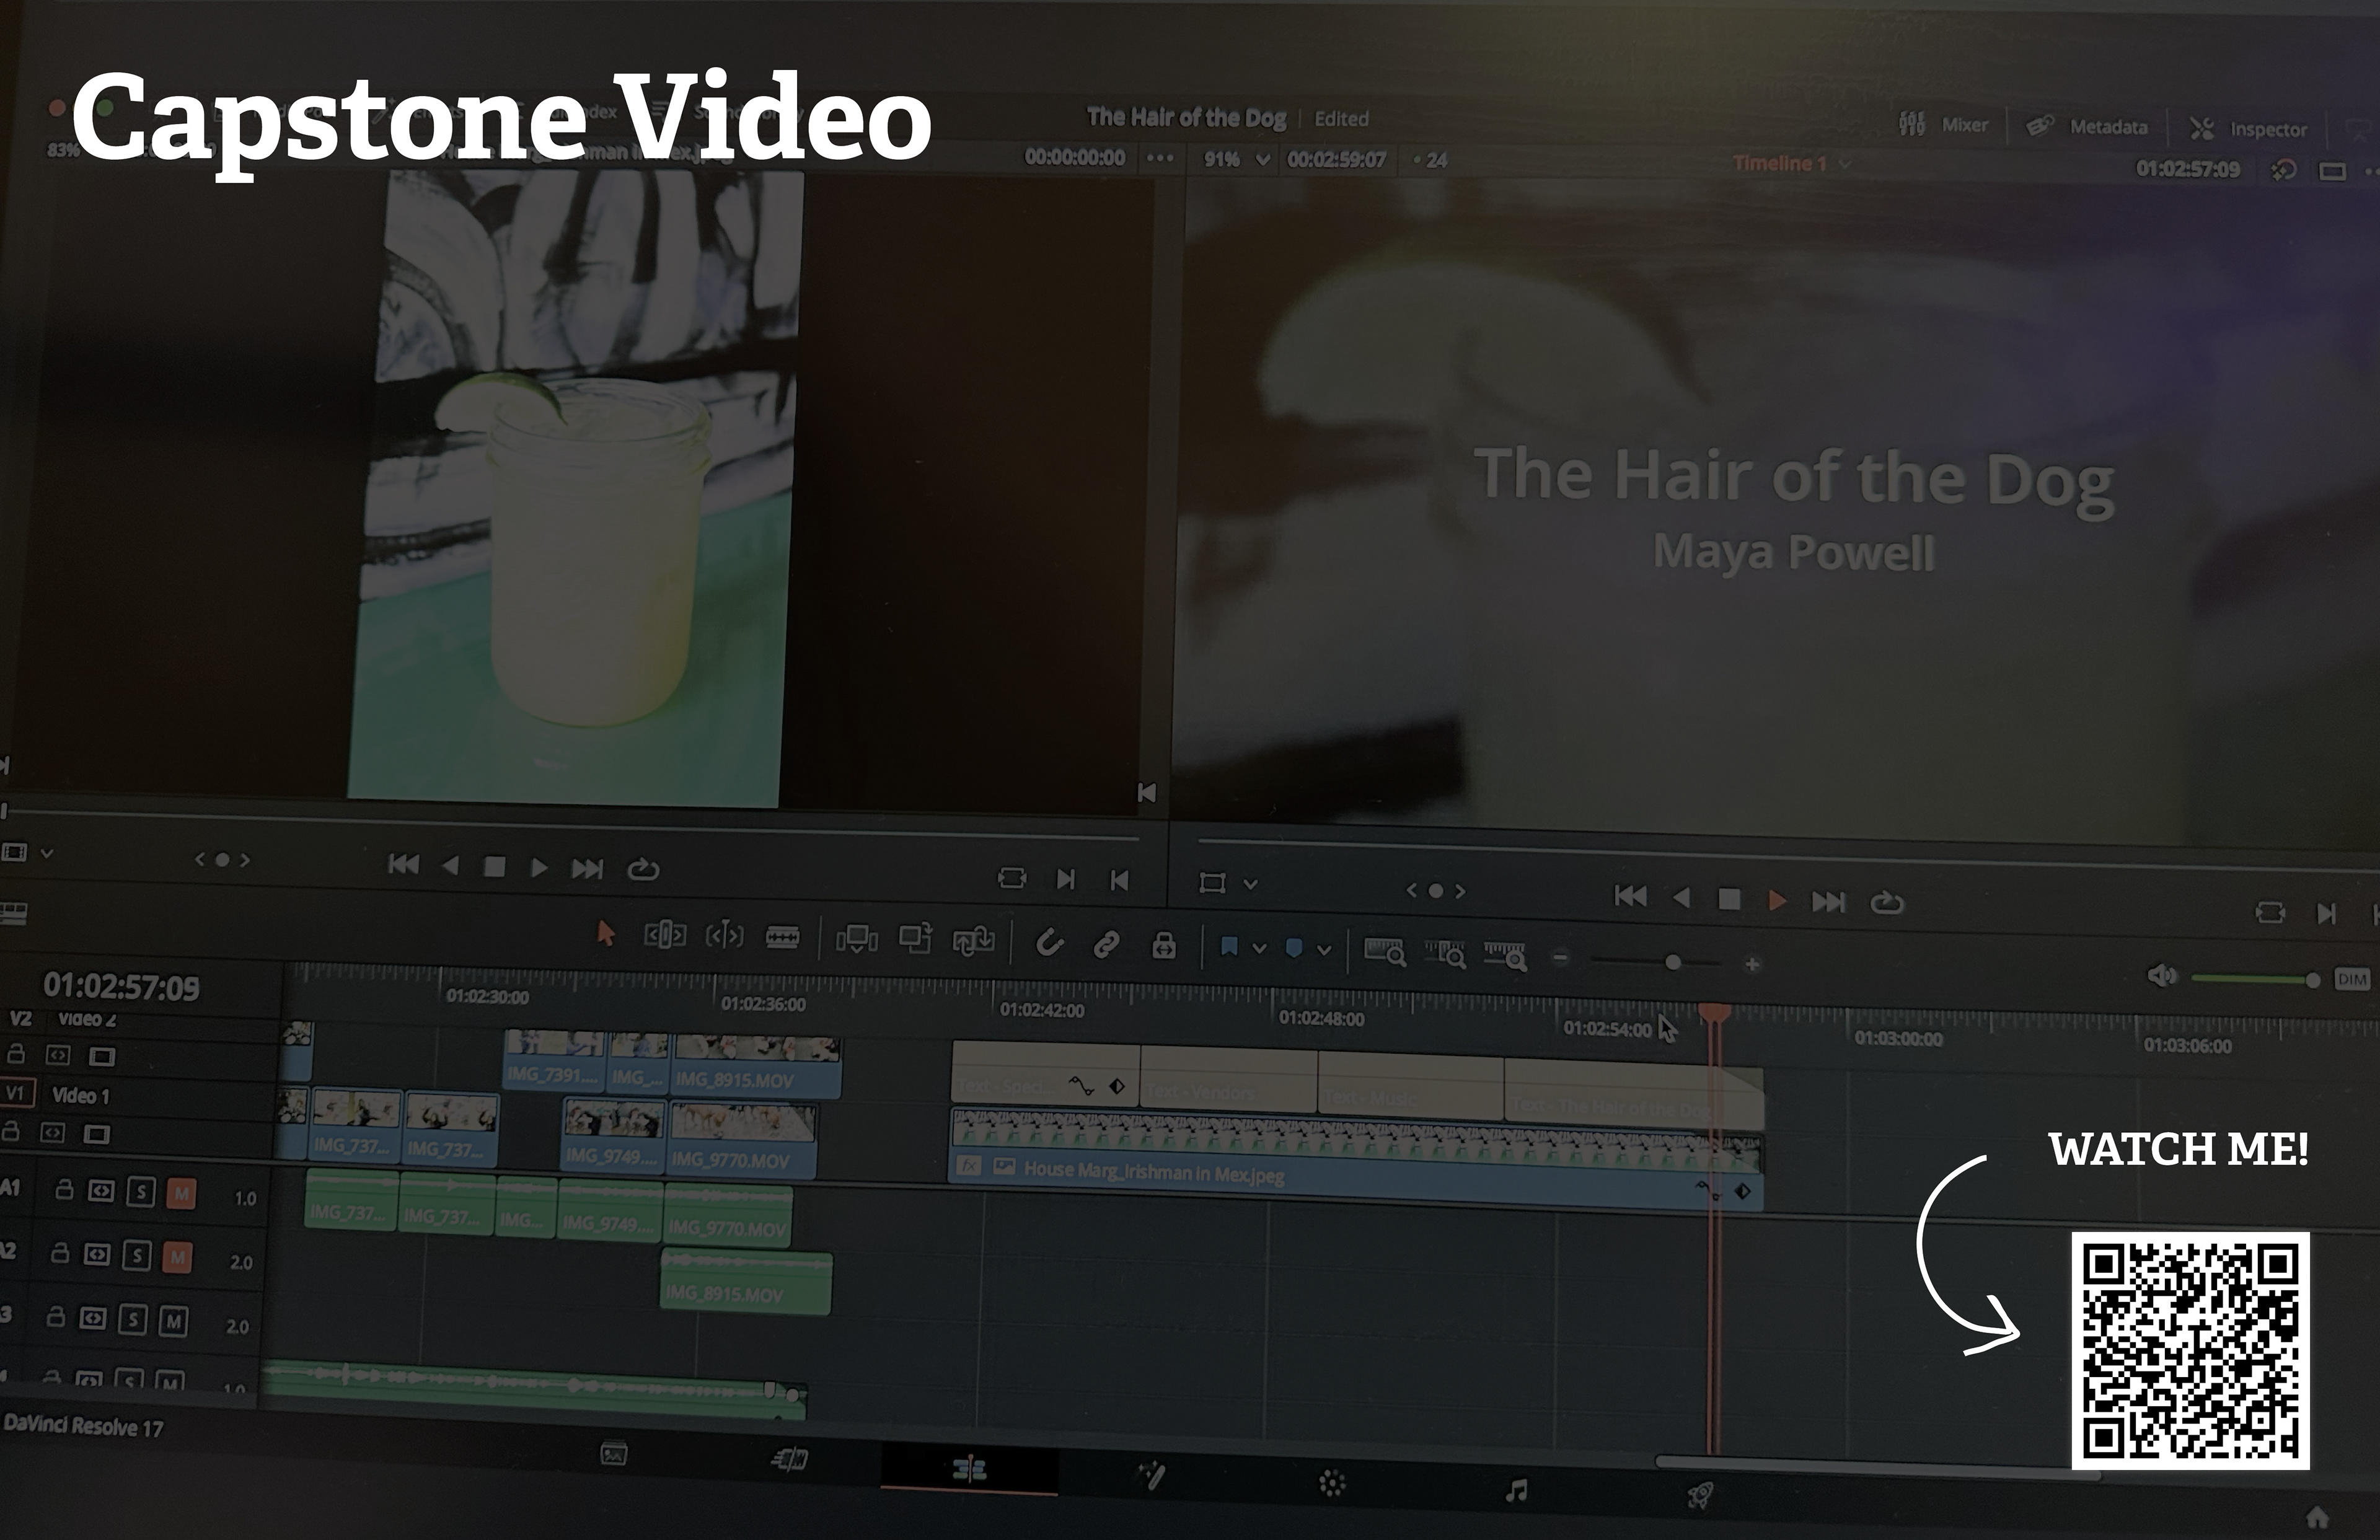The height and width of the screenshot is (1540, 2380).
Task: Open the Metadata panel
Action: coord(2086,127)
